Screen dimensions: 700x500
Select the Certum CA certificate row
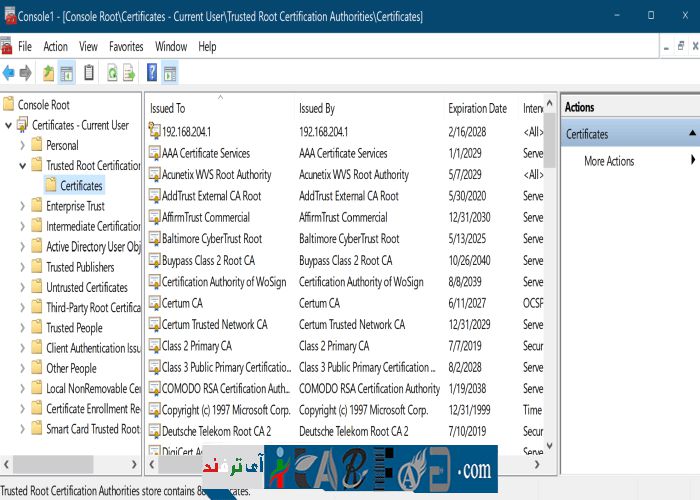point(182,303)
